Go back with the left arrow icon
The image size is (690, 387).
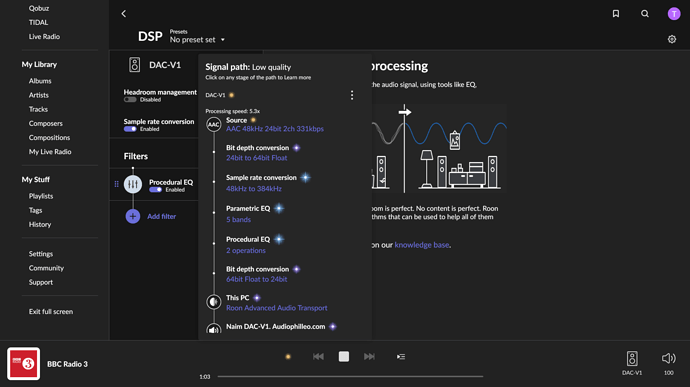[124, 14]
